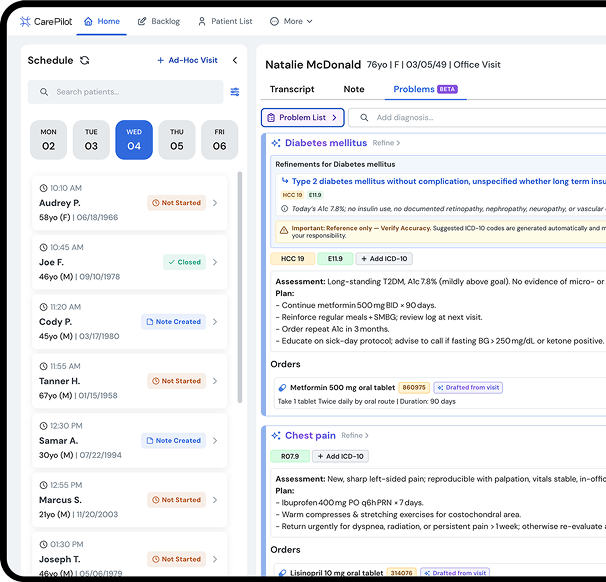The width and height of the screenshot is (606, 582).
Task: Switch to the Note tab
Action: [x=354, y=89]
